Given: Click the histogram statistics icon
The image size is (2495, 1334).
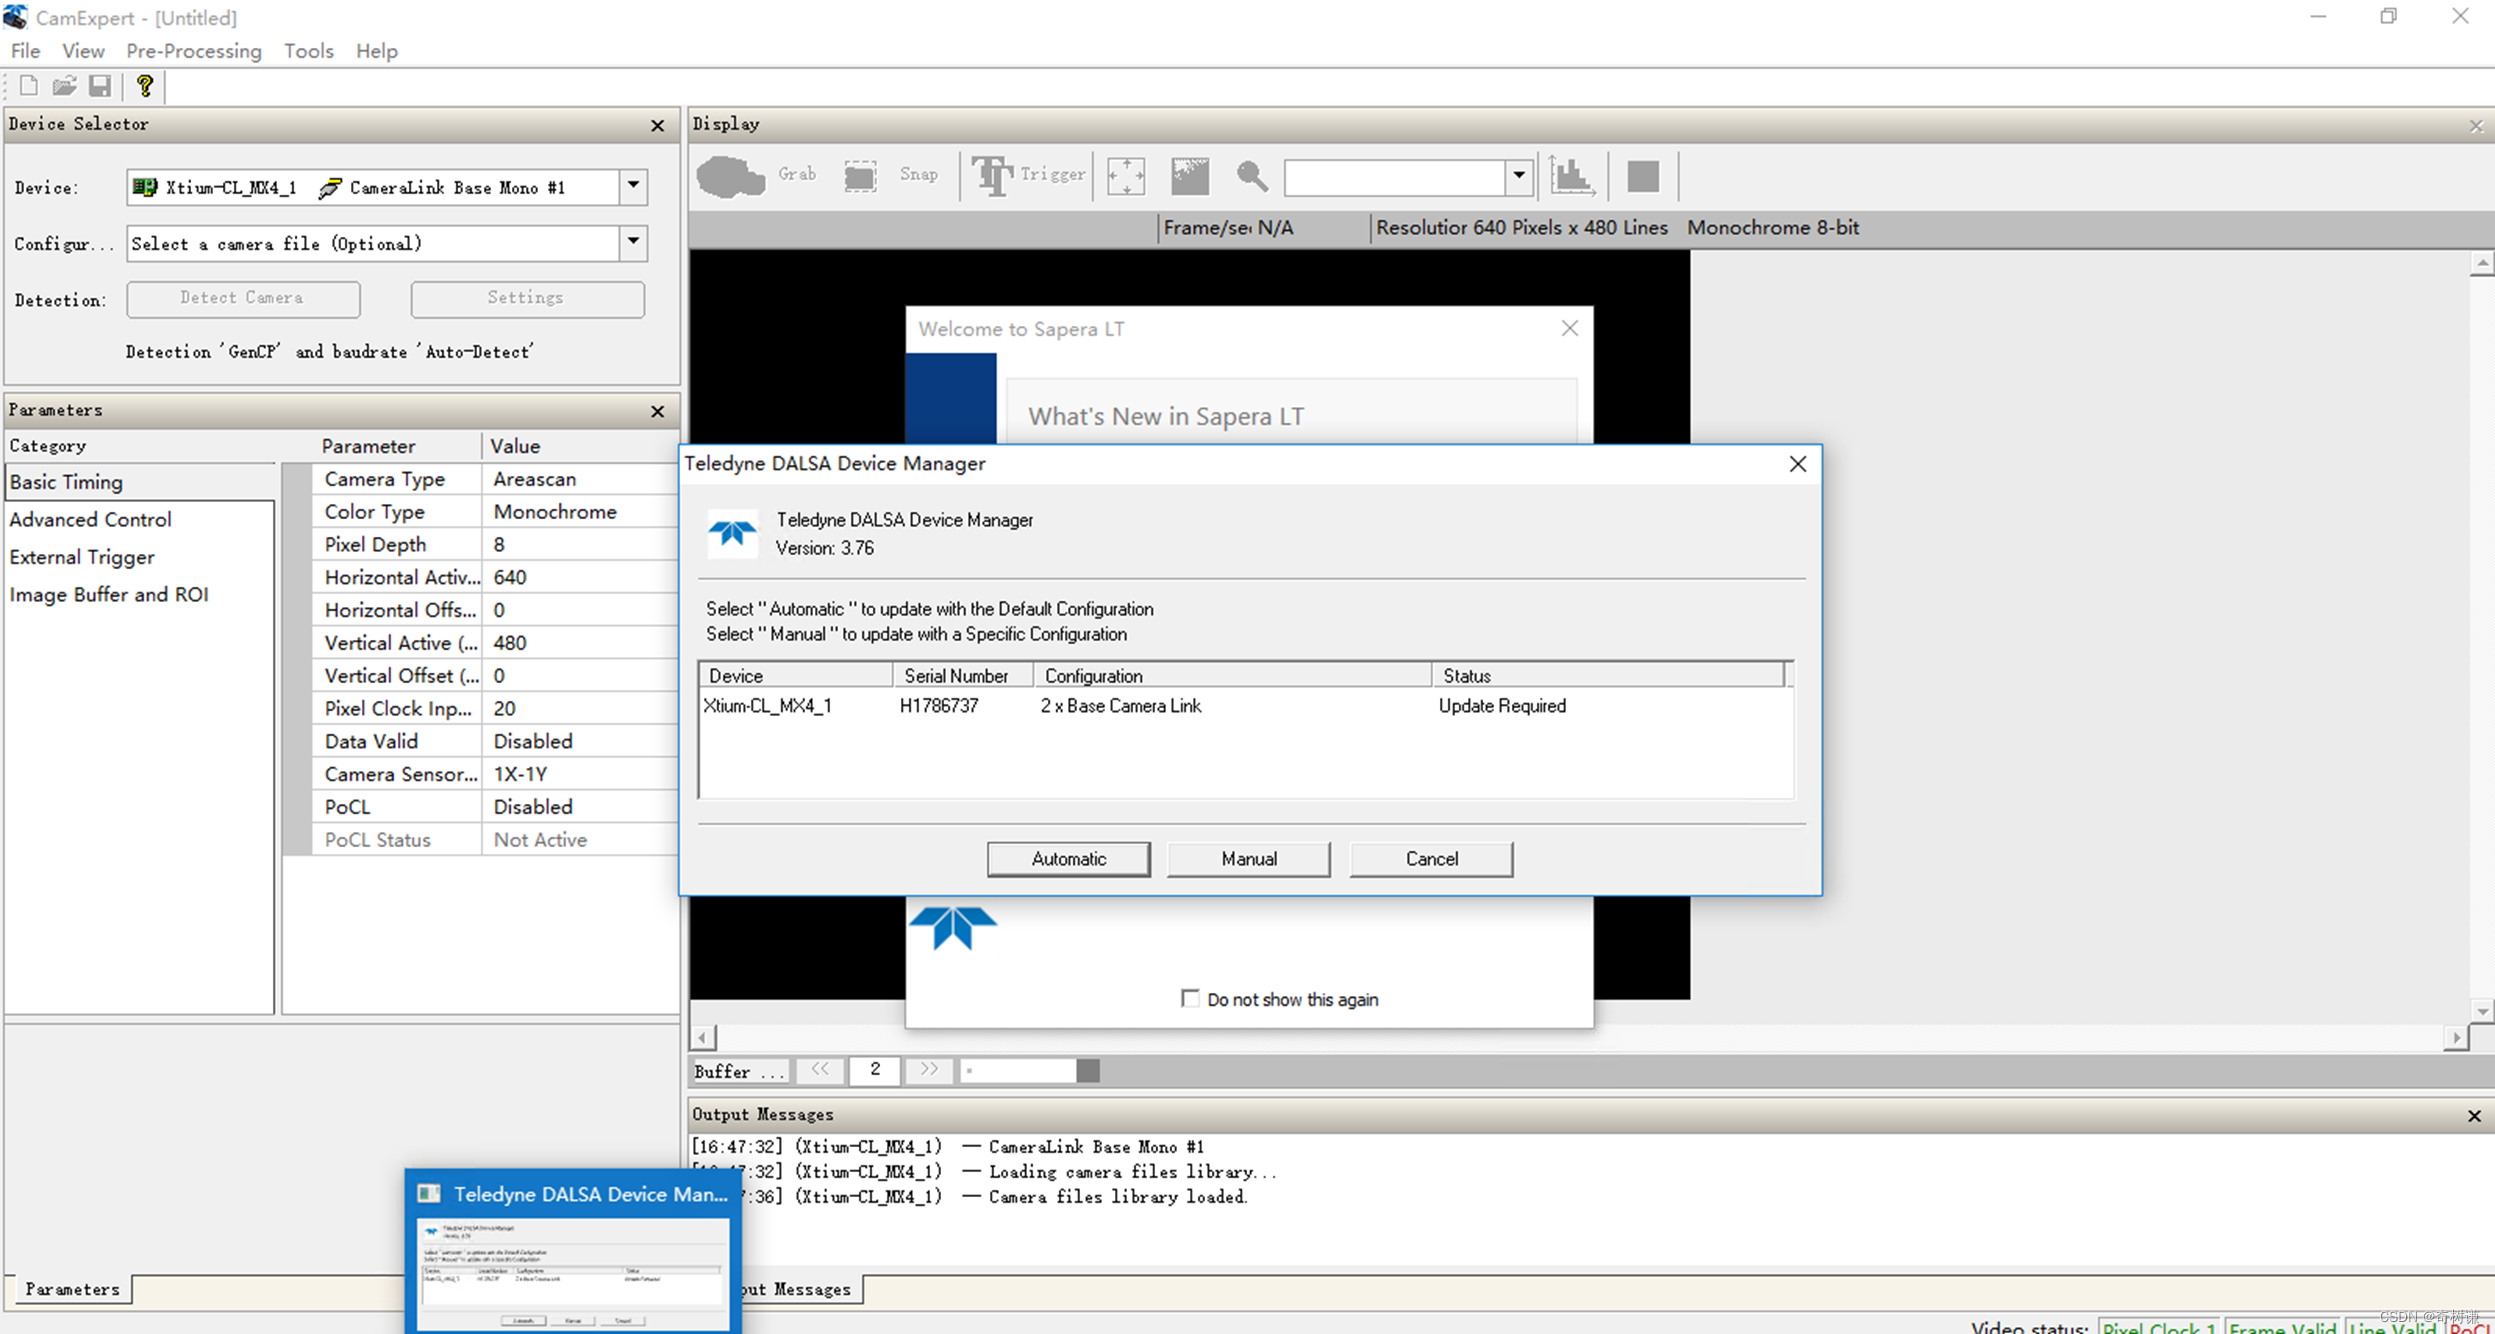Looking at the screenshot, I should pos(1572,176).
